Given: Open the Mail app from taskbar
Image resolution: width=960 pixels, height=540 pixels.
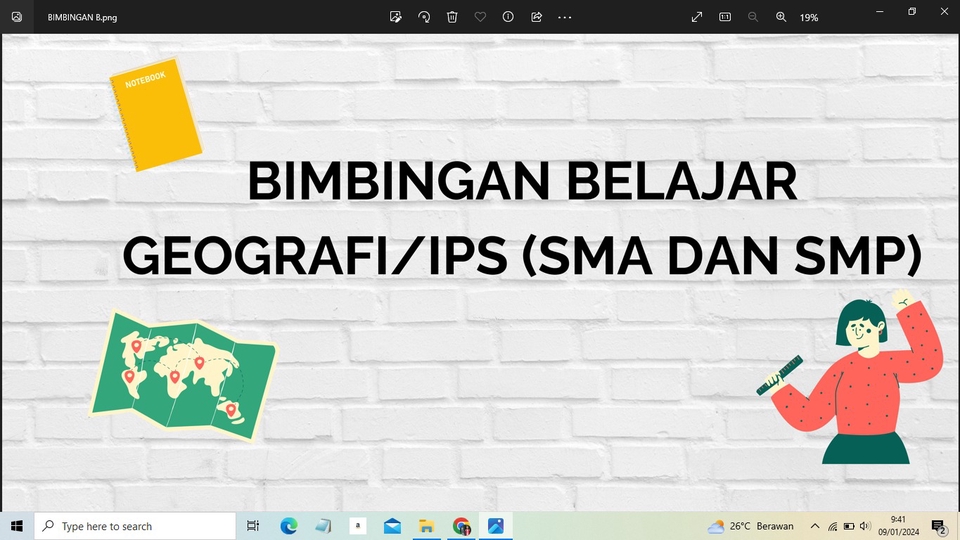Looking at the screenshot, I should click(392, 526).
